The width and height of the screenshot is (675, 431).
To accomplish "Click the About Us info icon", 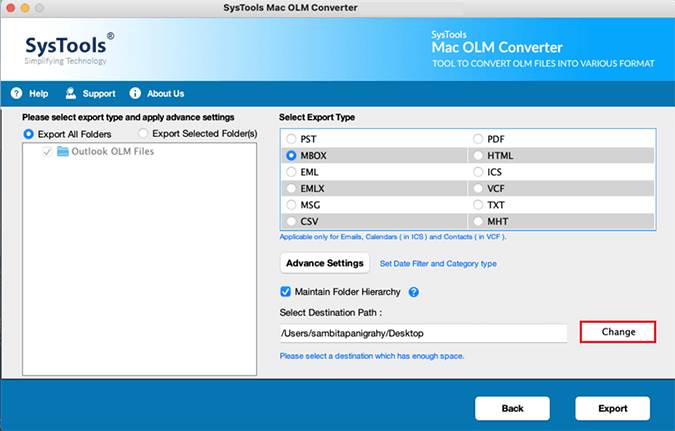I will [135, 93].
